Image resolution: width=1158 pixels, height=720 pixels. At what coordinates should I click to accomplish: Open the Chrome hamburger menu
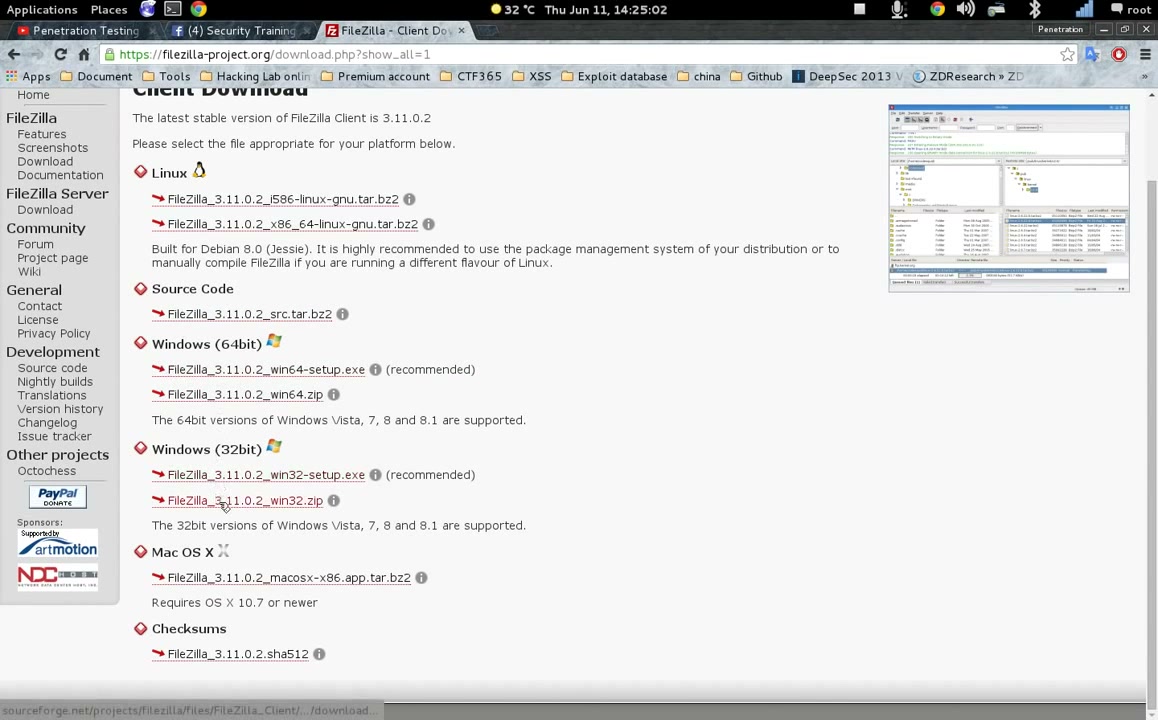(x=1145, y=54)
